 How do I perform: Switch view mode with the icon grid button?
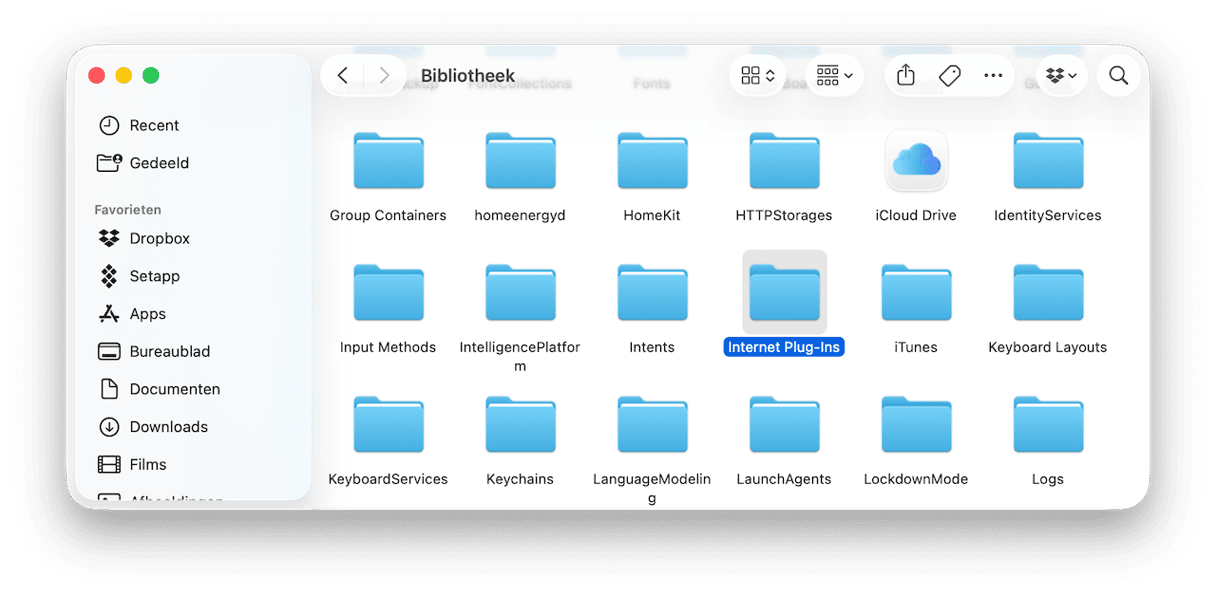[758, 76]
